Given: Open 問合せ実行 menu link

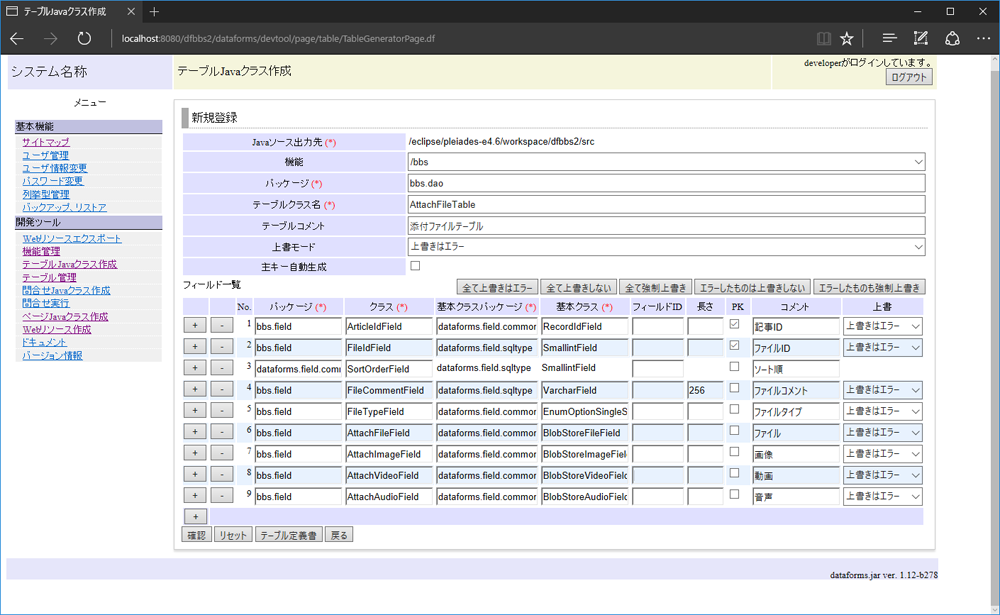Looking at the screenshot, I should [x=45, y=303].
